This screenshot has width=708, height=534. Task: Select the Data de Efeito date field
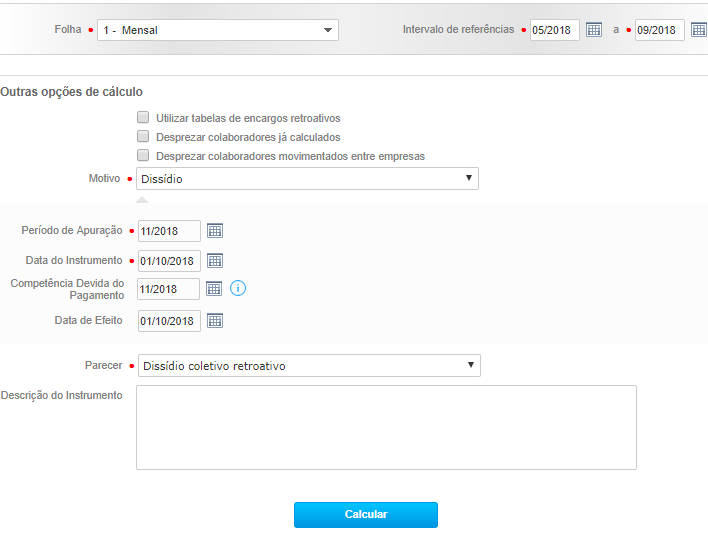click(x=169, y=321)
